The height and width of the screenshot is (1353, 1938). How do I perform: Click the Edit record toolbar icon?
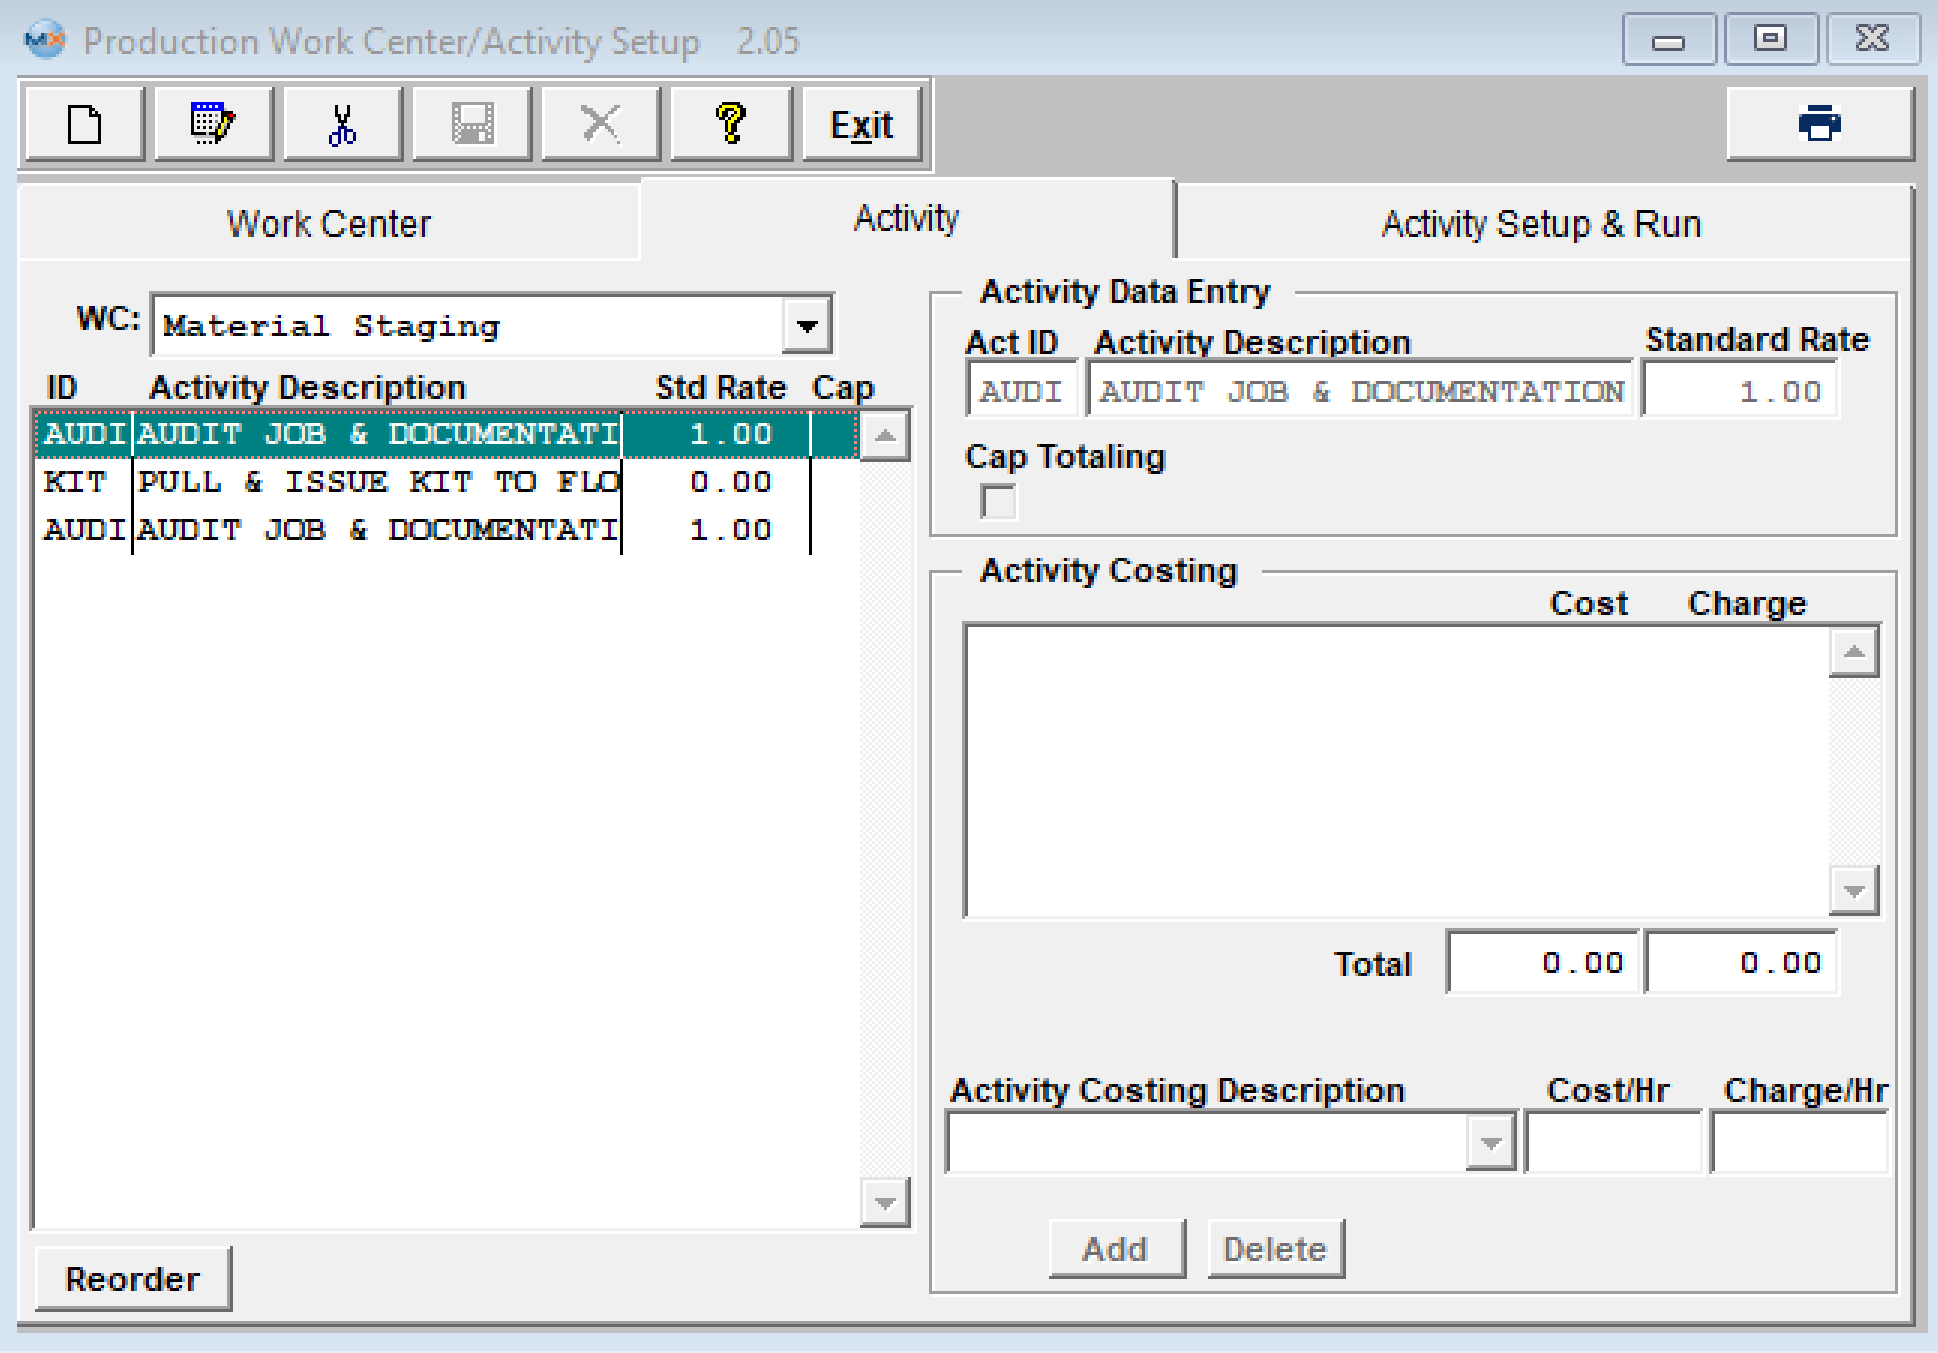213,125
